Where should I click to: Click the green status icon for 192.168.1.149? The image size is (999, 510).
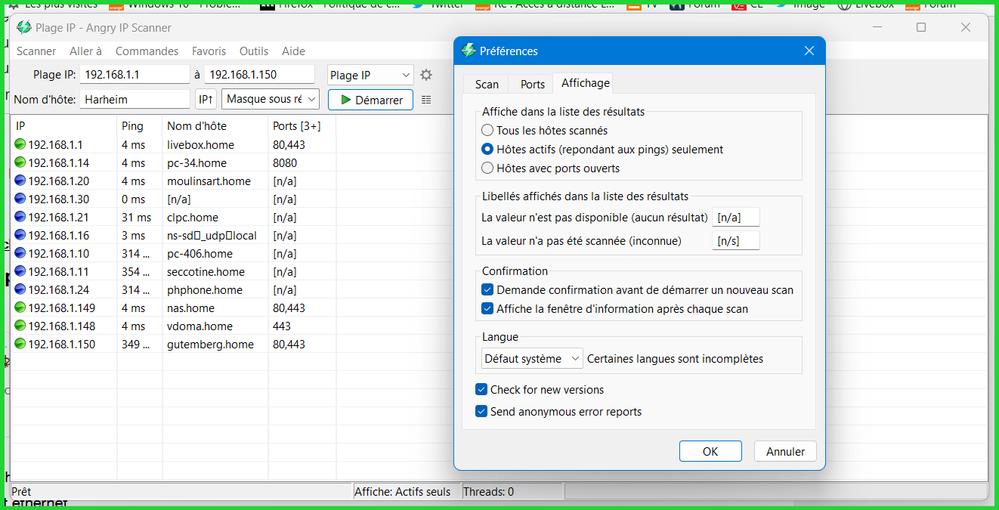tap(20, 308)
